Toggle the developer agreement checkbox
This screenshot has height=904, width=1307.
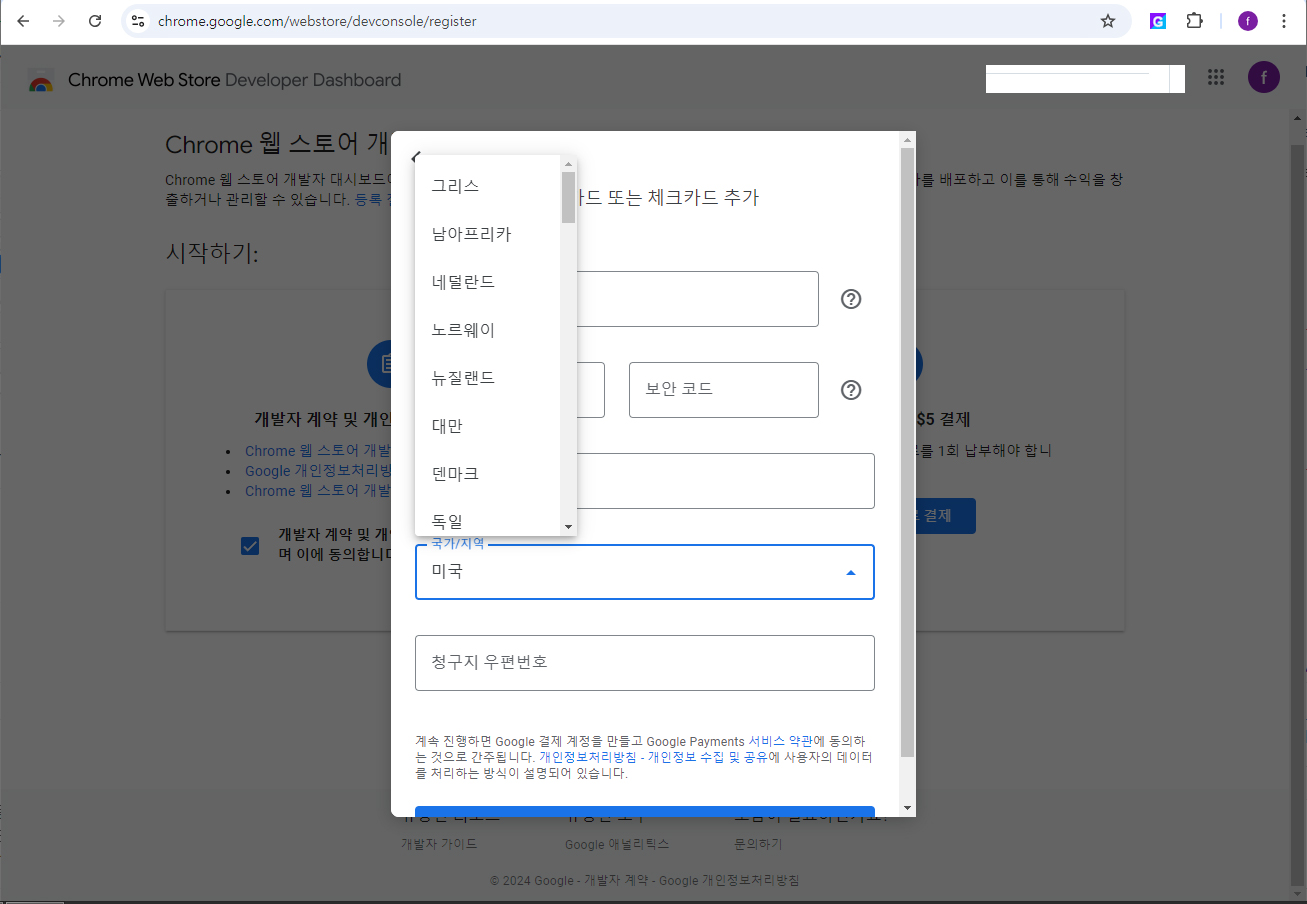(x=250, y=546)
